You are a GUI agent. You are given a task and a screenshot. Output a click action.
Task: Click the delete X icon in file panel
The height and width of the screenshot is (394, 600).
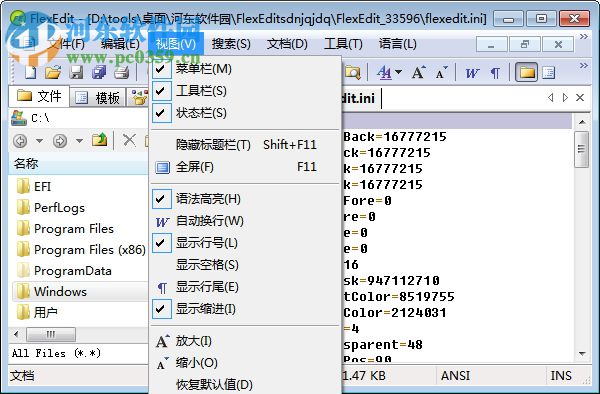point(129,140)
